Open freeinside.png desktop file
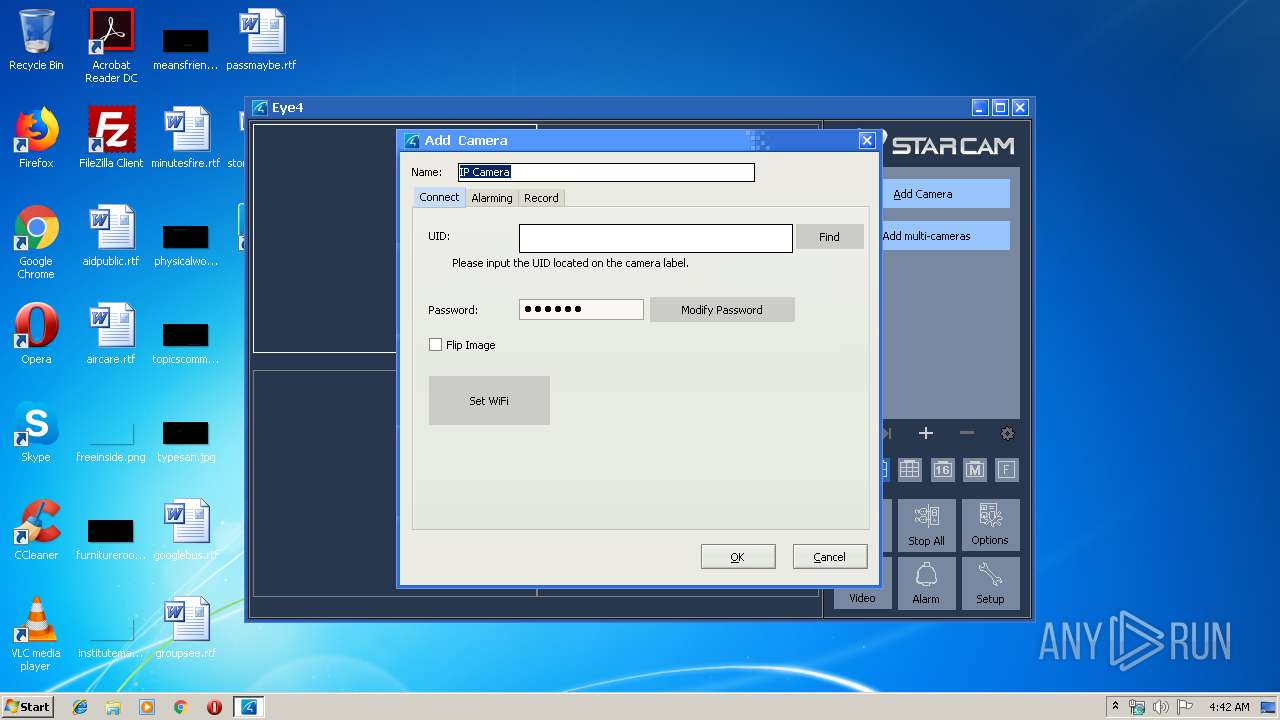Screen dimensions: 1280x720 (x=111, y=440)
